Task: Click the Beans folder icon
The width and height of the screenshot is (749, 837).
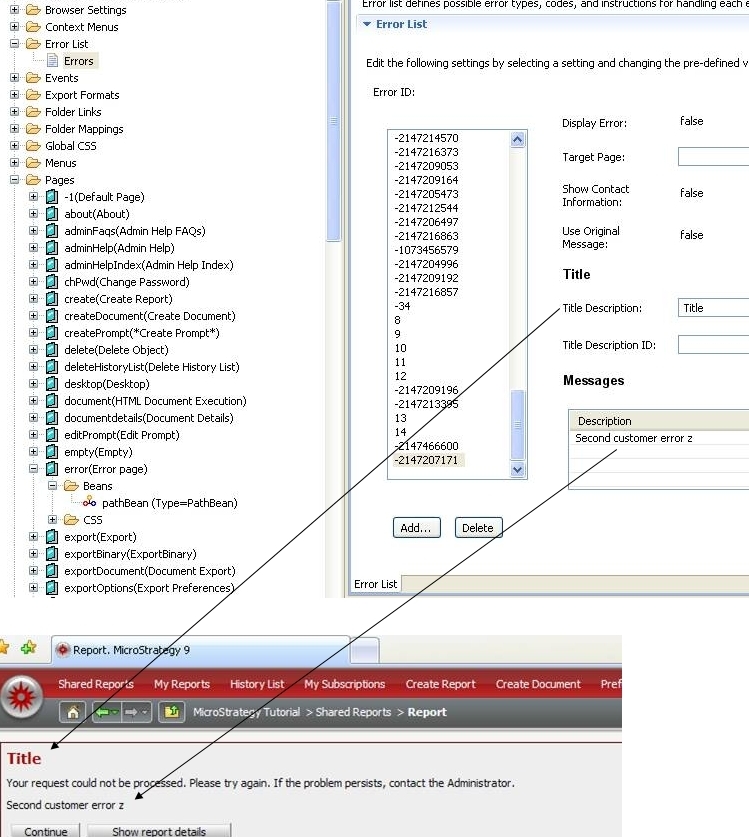Action: click(x=71, y=486)
